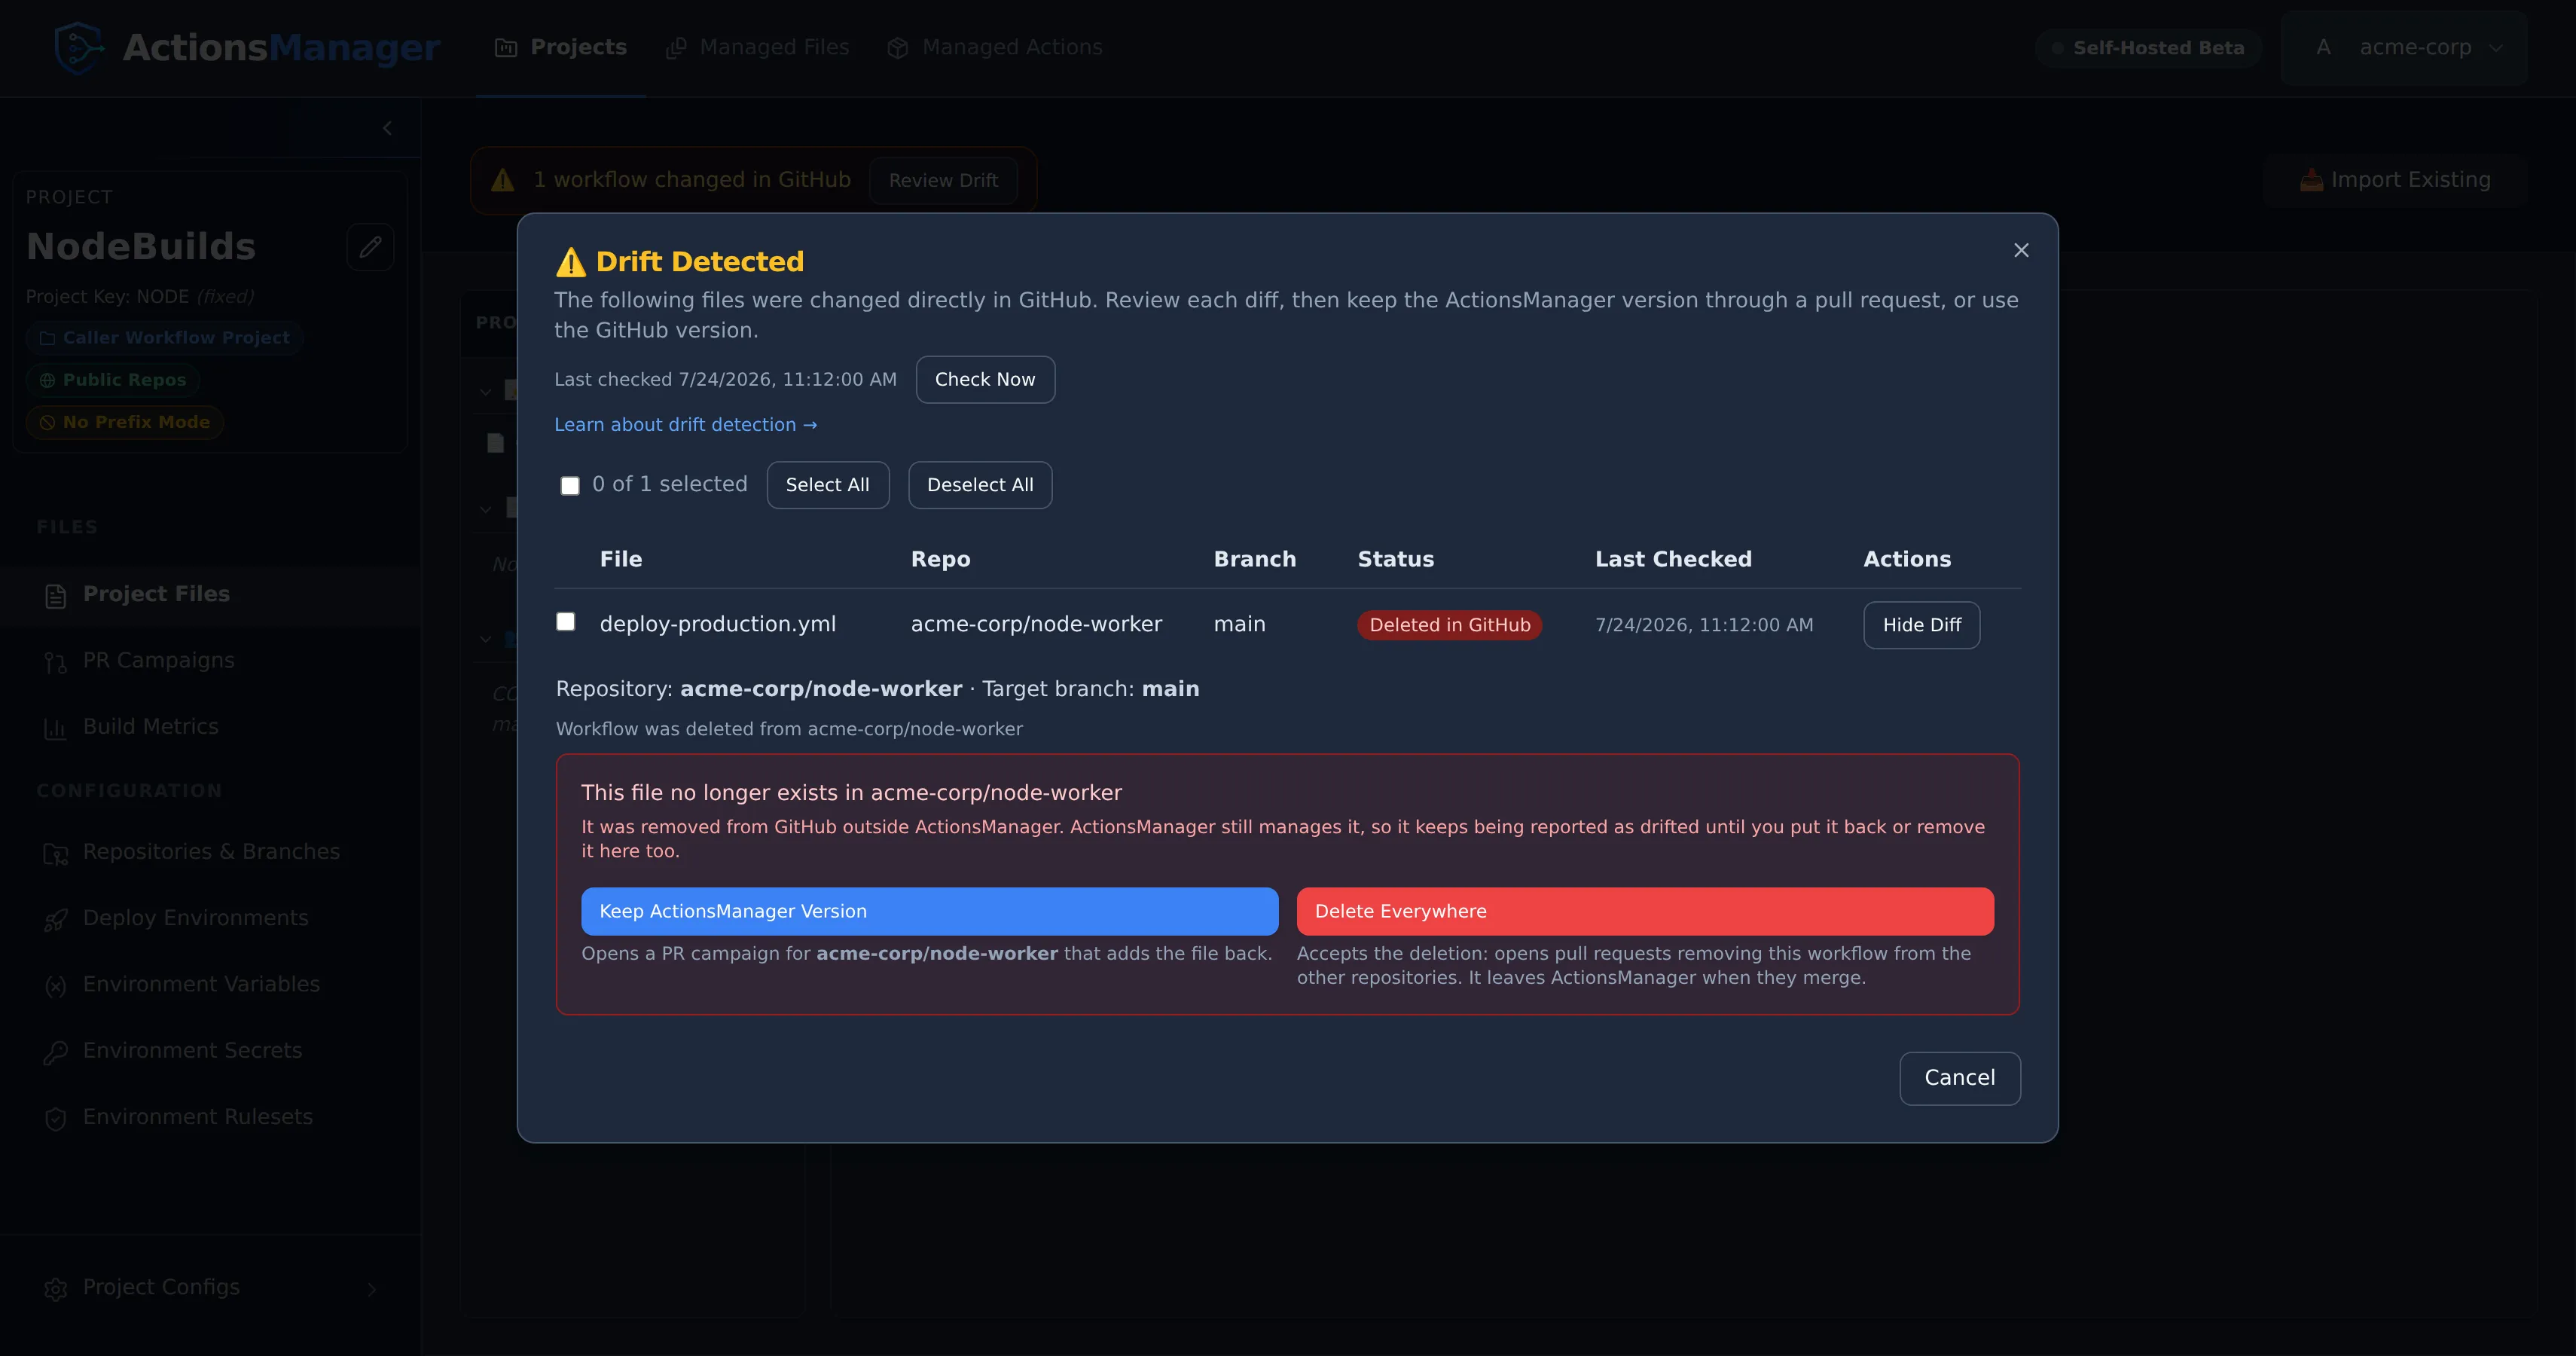Click the Environment Rulesets shield icon
The image size is (2576, 1356).
(56, 1118)
